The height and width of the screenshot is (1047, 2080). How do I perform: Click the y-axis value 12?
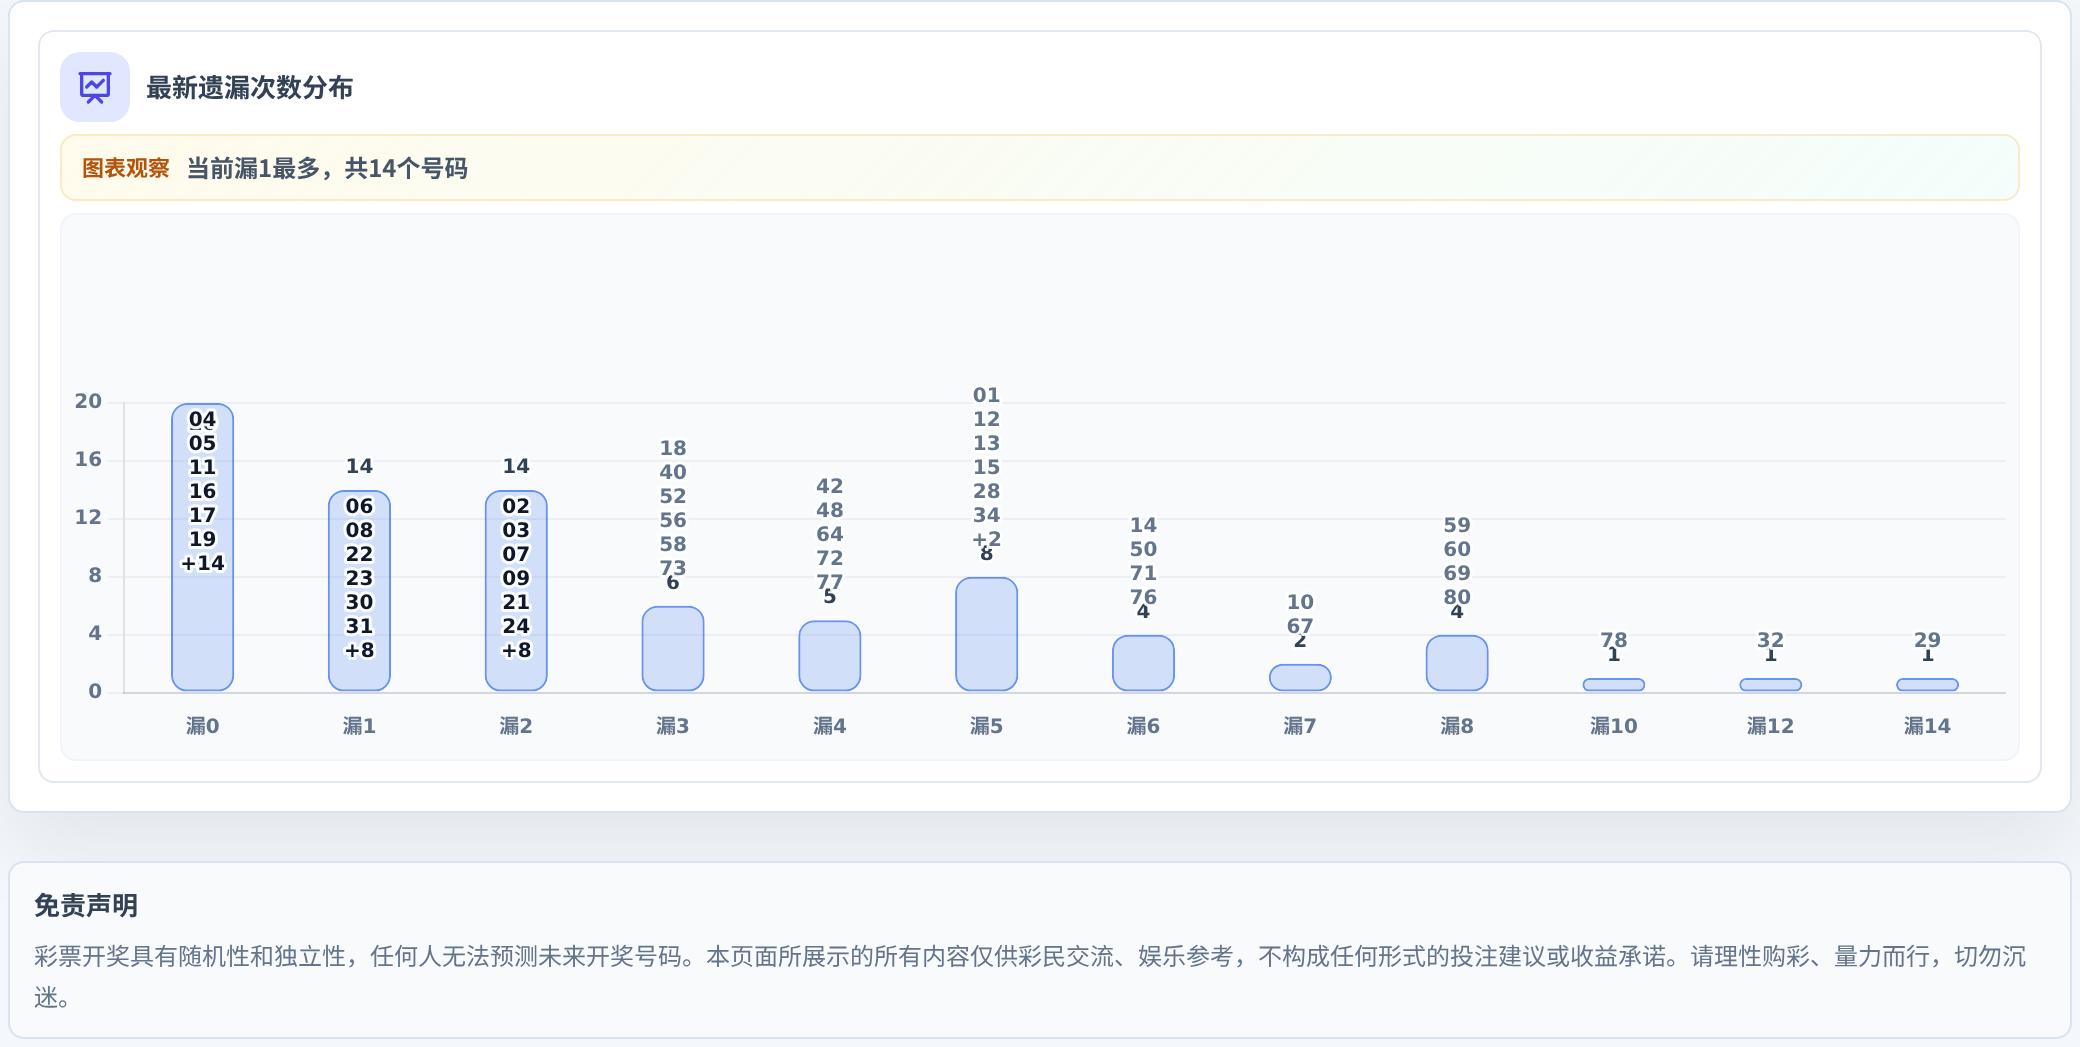(x=88, y=517)
